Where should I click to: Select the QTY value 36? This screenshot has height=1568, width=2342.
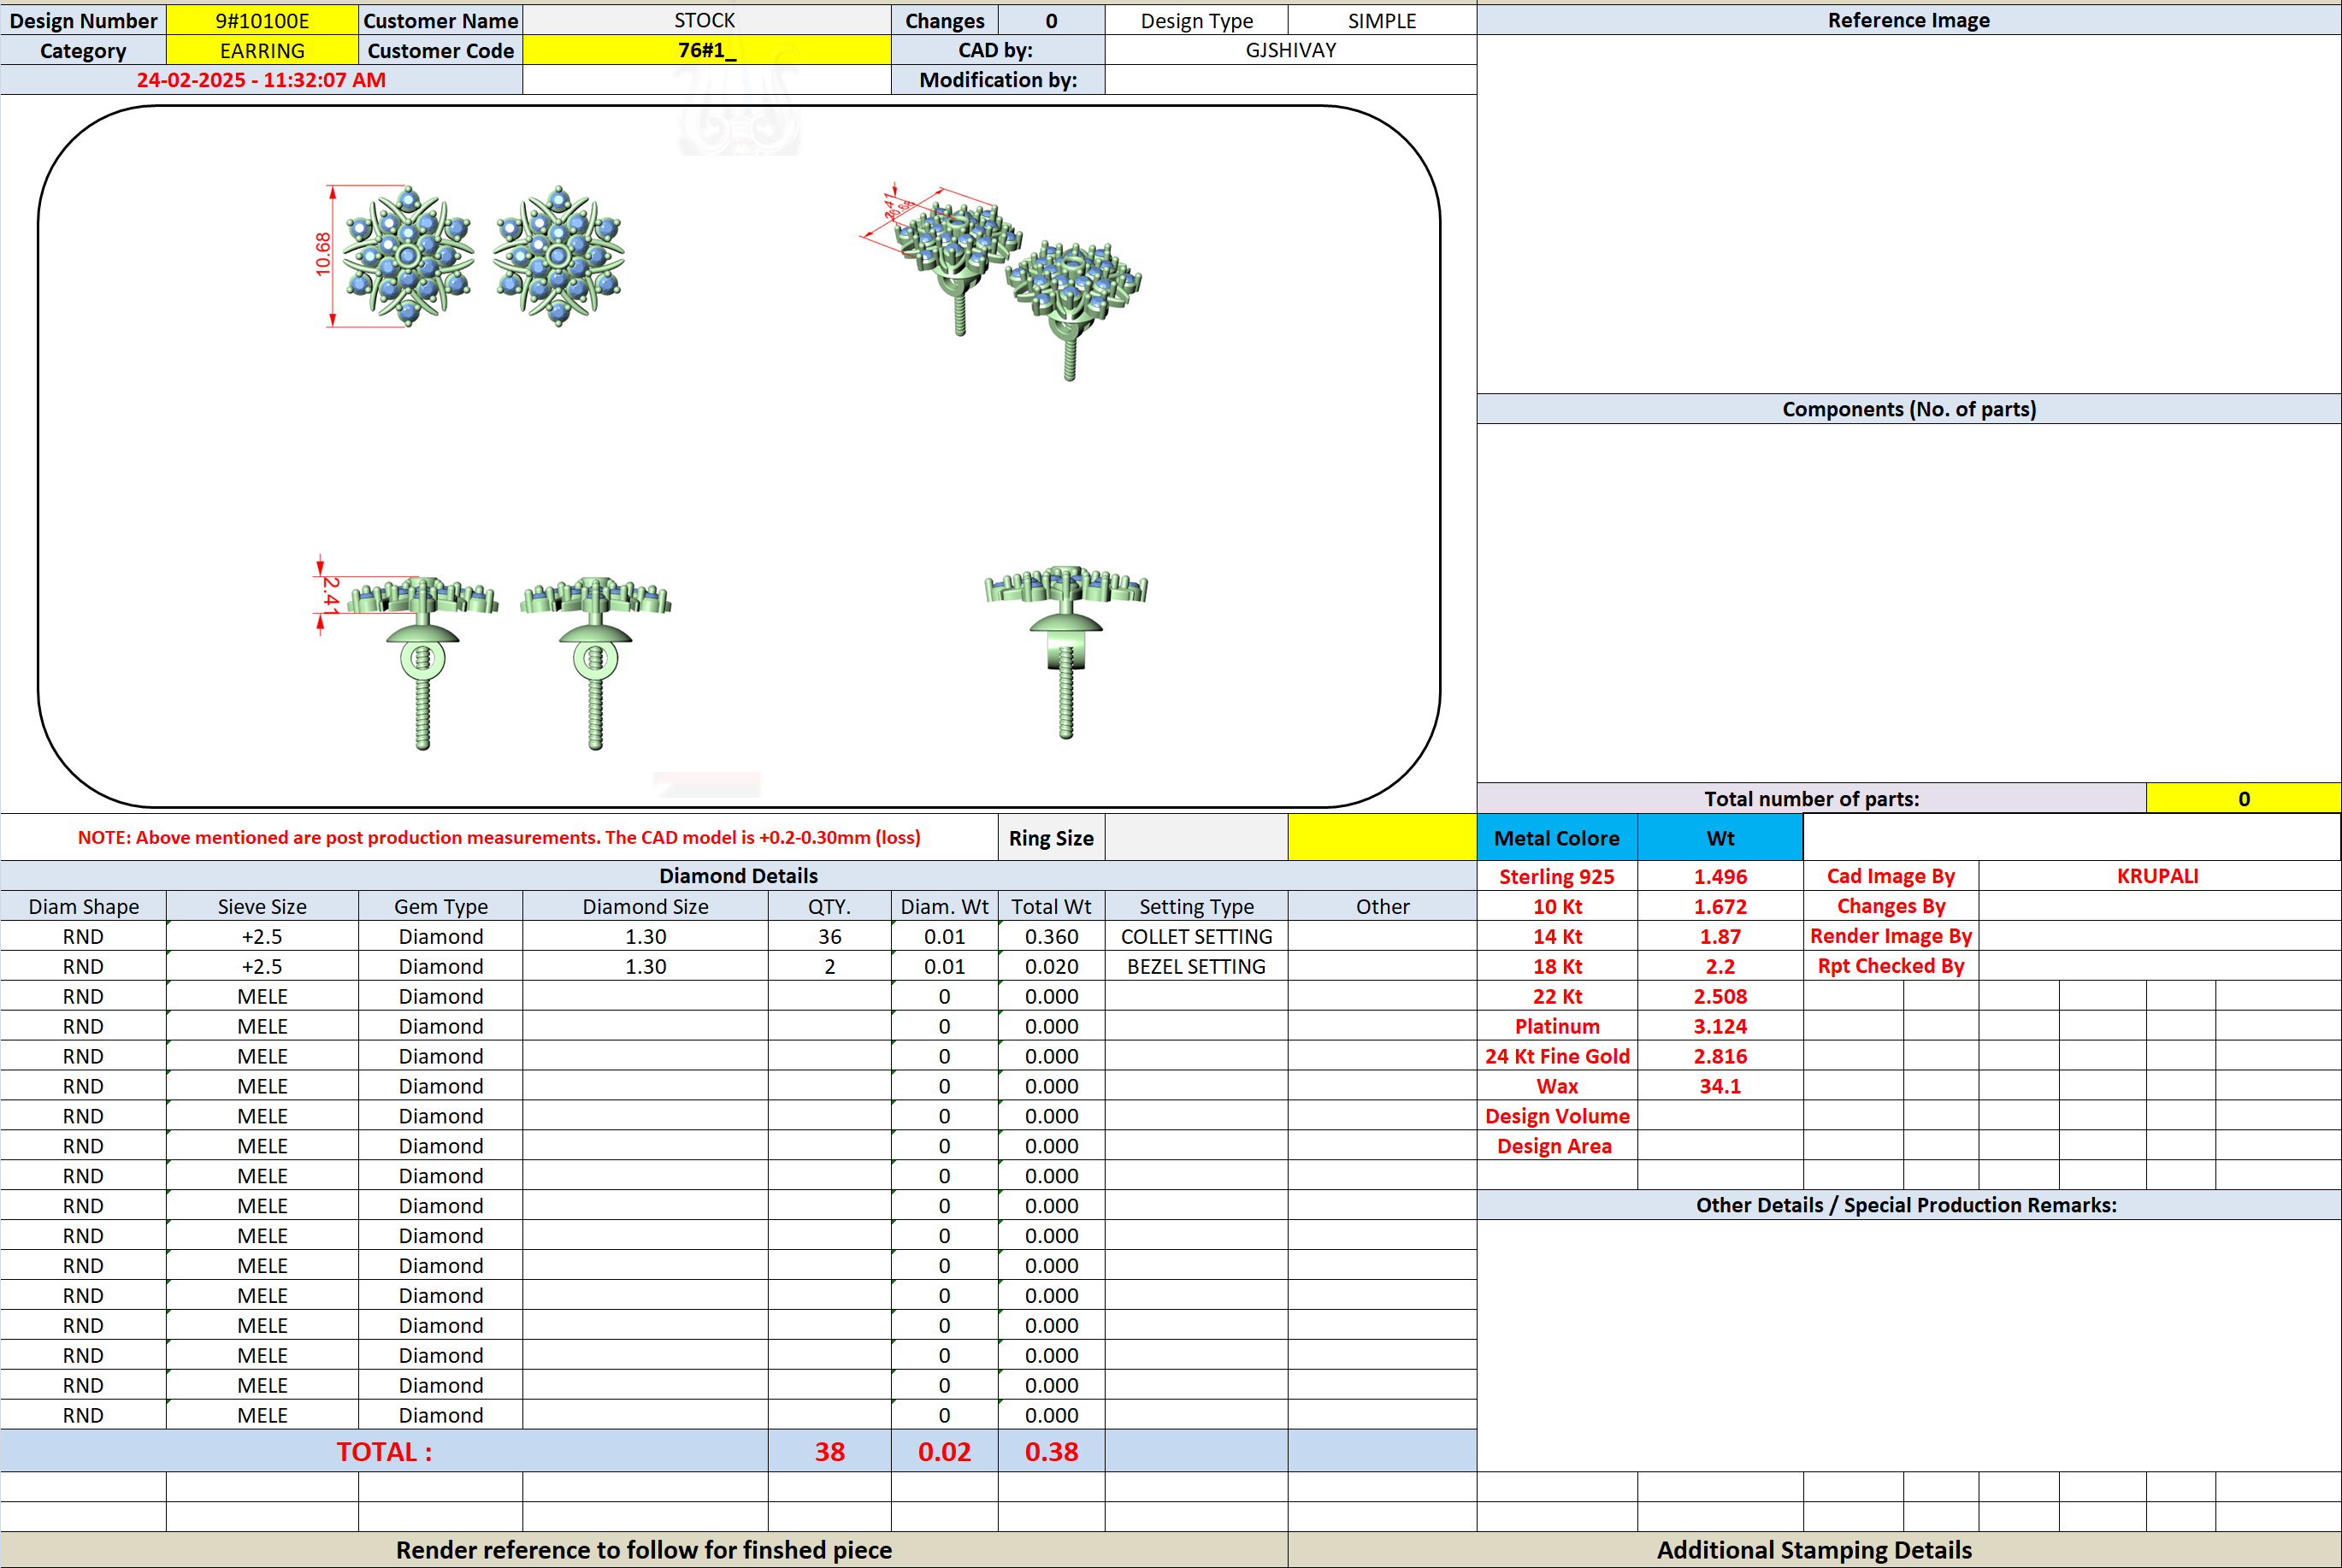coord(829,936)
